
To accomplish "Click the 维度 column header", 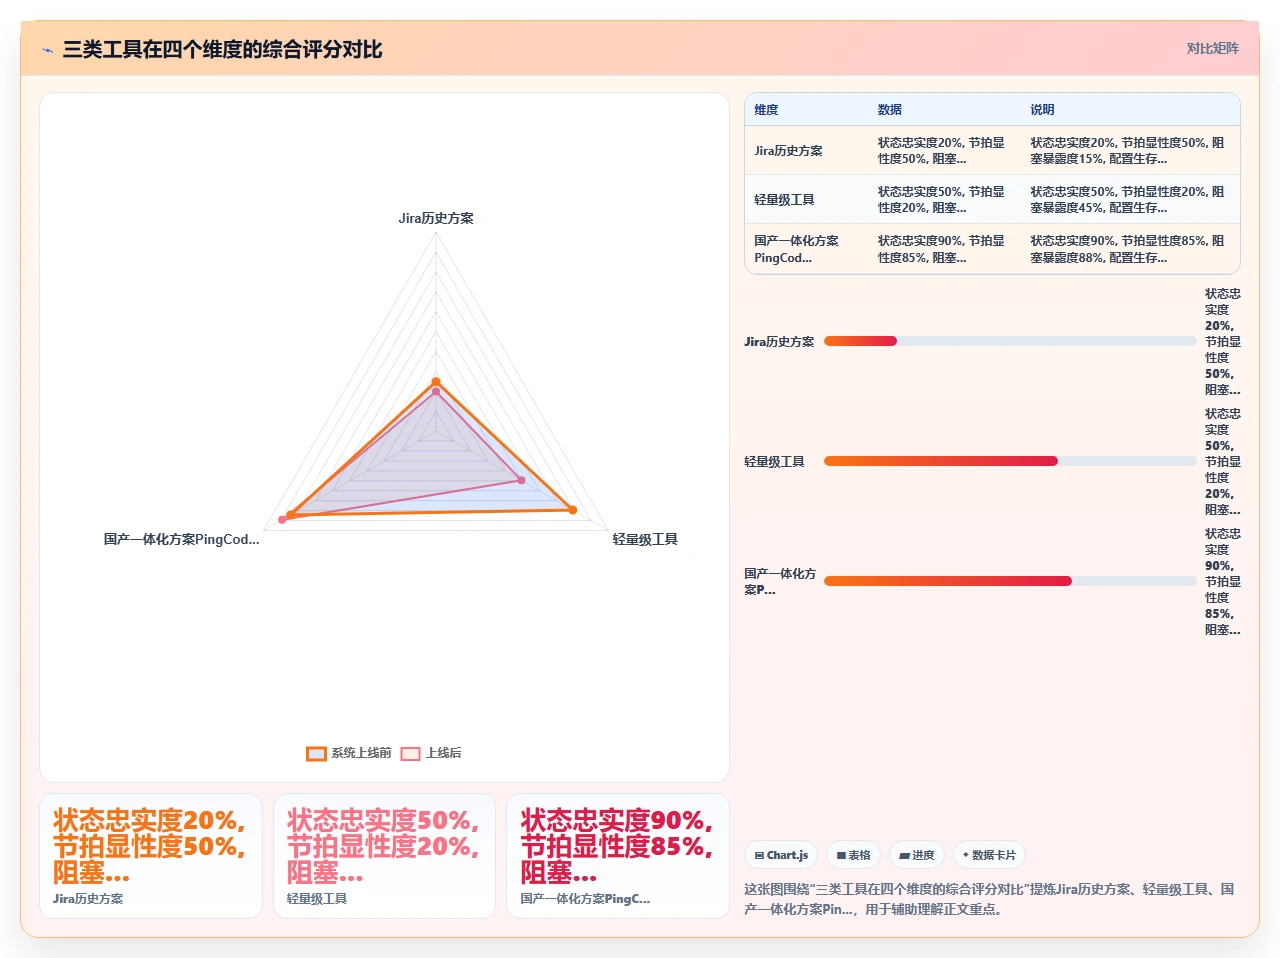I will click(x=766, y=110).
